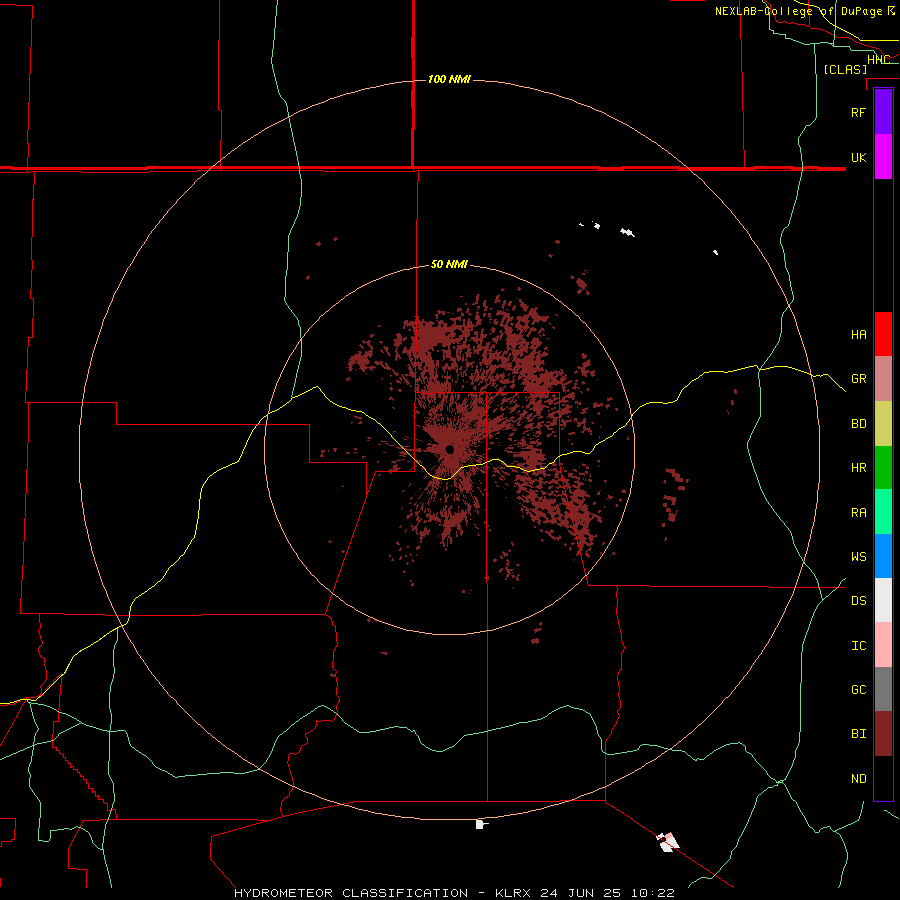Pick the green HR legend swatch
This screenshot has width=900, height=900.
click(x=883, y=468)
